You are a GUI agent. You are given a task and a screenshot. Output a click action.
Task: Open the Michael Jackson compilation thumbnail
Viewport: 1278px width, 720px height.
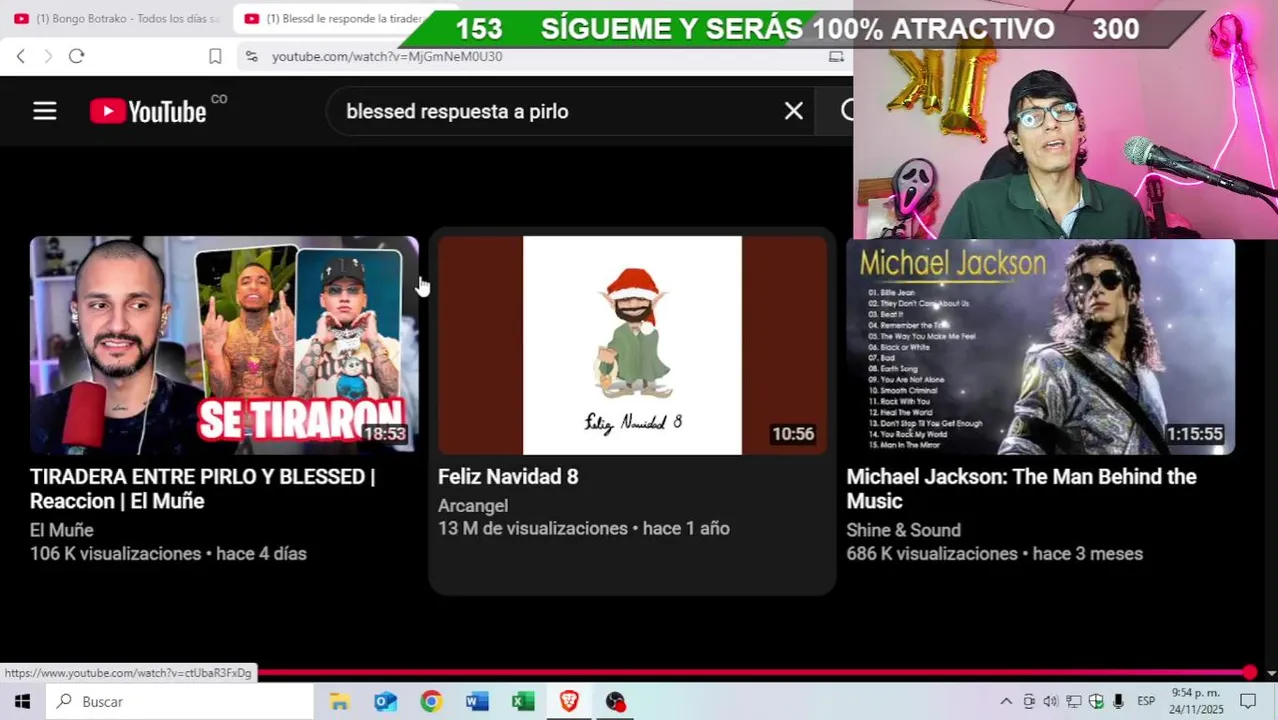tap(1040, 345)
